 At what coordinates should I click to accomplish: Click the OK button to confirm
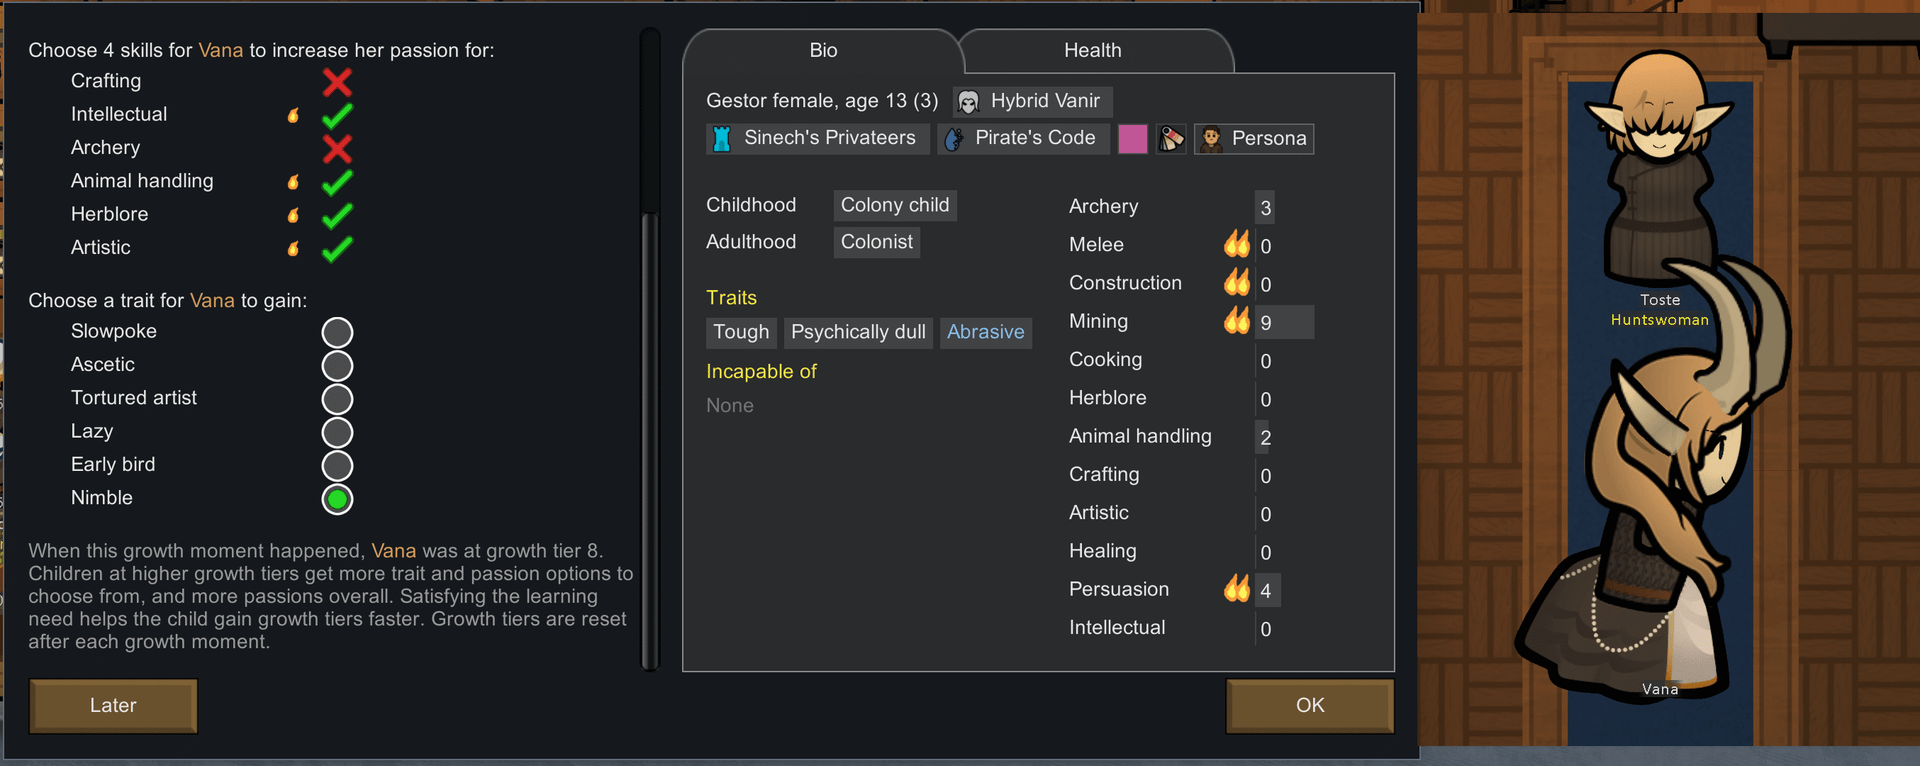click(1310, 706)
